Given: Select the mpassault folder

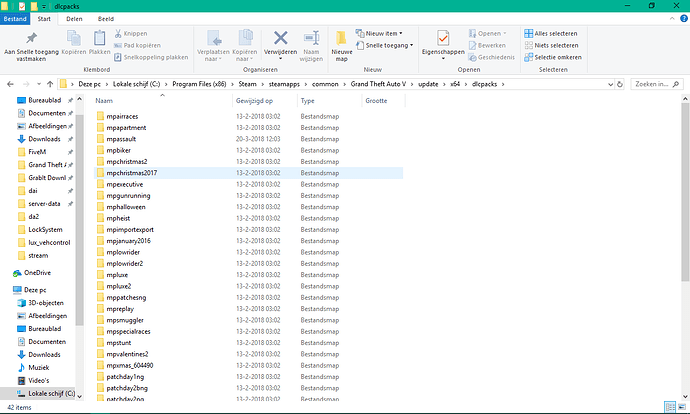Looking at the screenshot, I should pos(249,139).
